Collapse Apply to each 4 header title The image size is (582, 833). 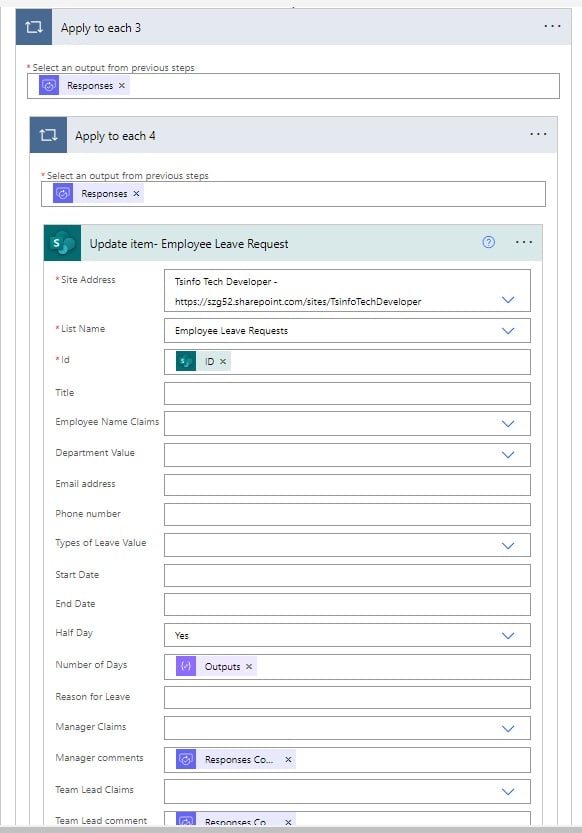(x=115, y=136)
